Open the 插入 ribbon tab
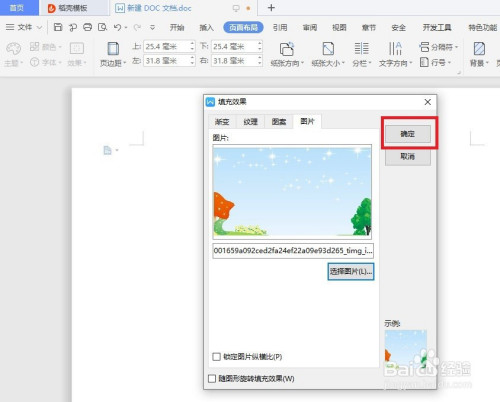This screenshot has width=500, height=402. 206,27
